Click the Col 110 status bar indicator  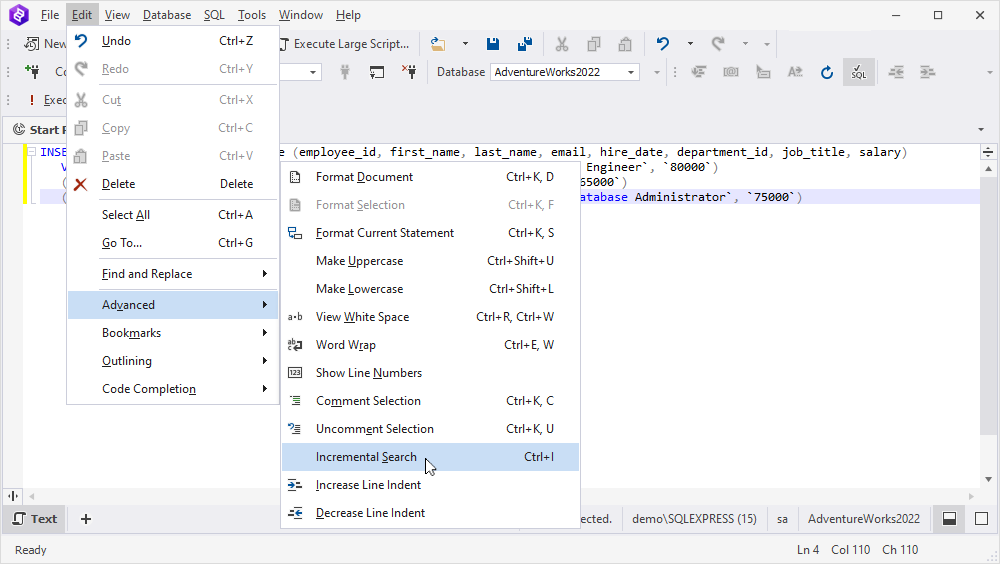tap(850, 549)
